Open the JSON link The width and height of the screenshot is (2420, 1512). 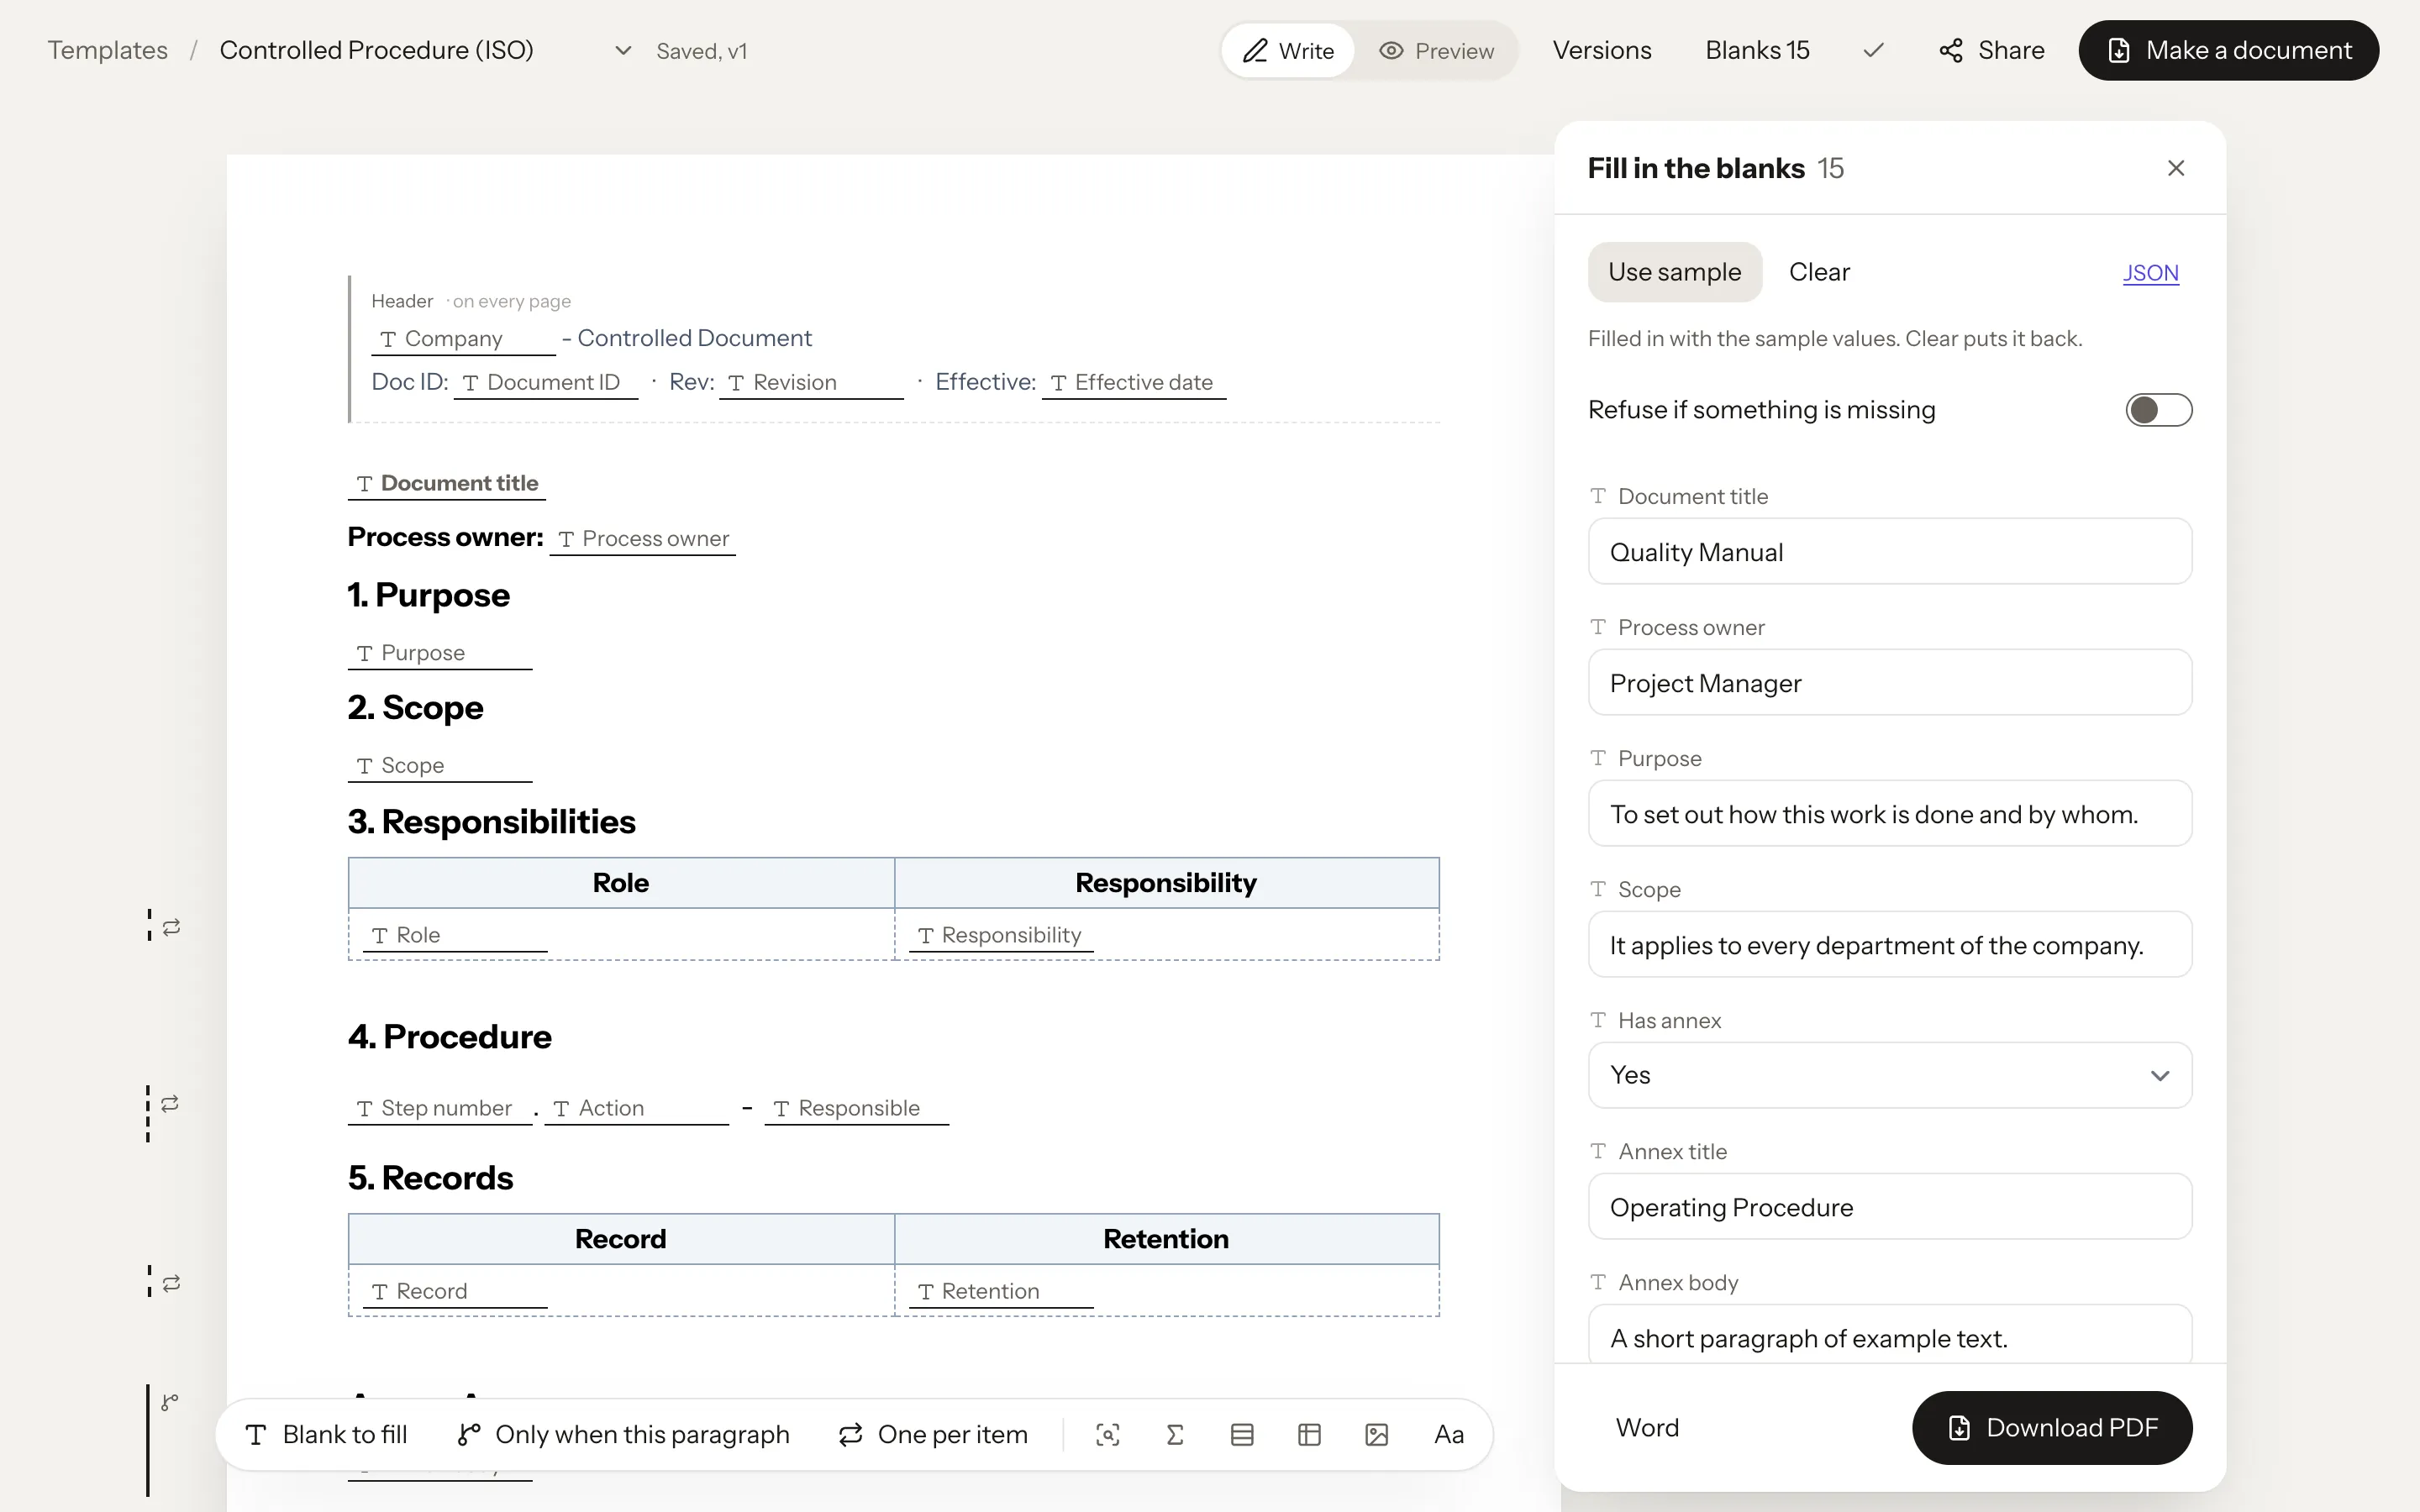[x=2150, y=273]
